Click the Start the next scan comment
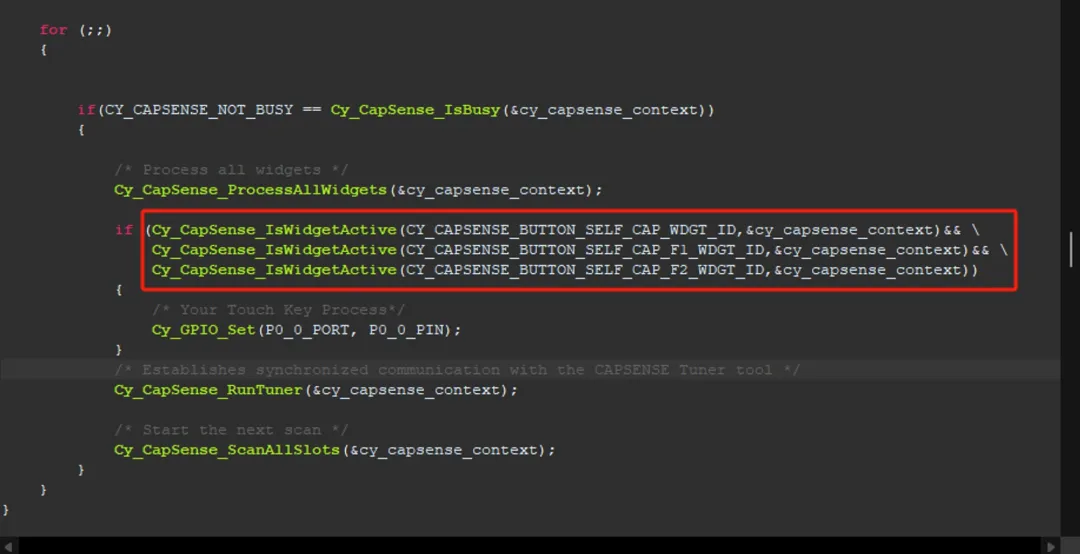 point(231,429)
